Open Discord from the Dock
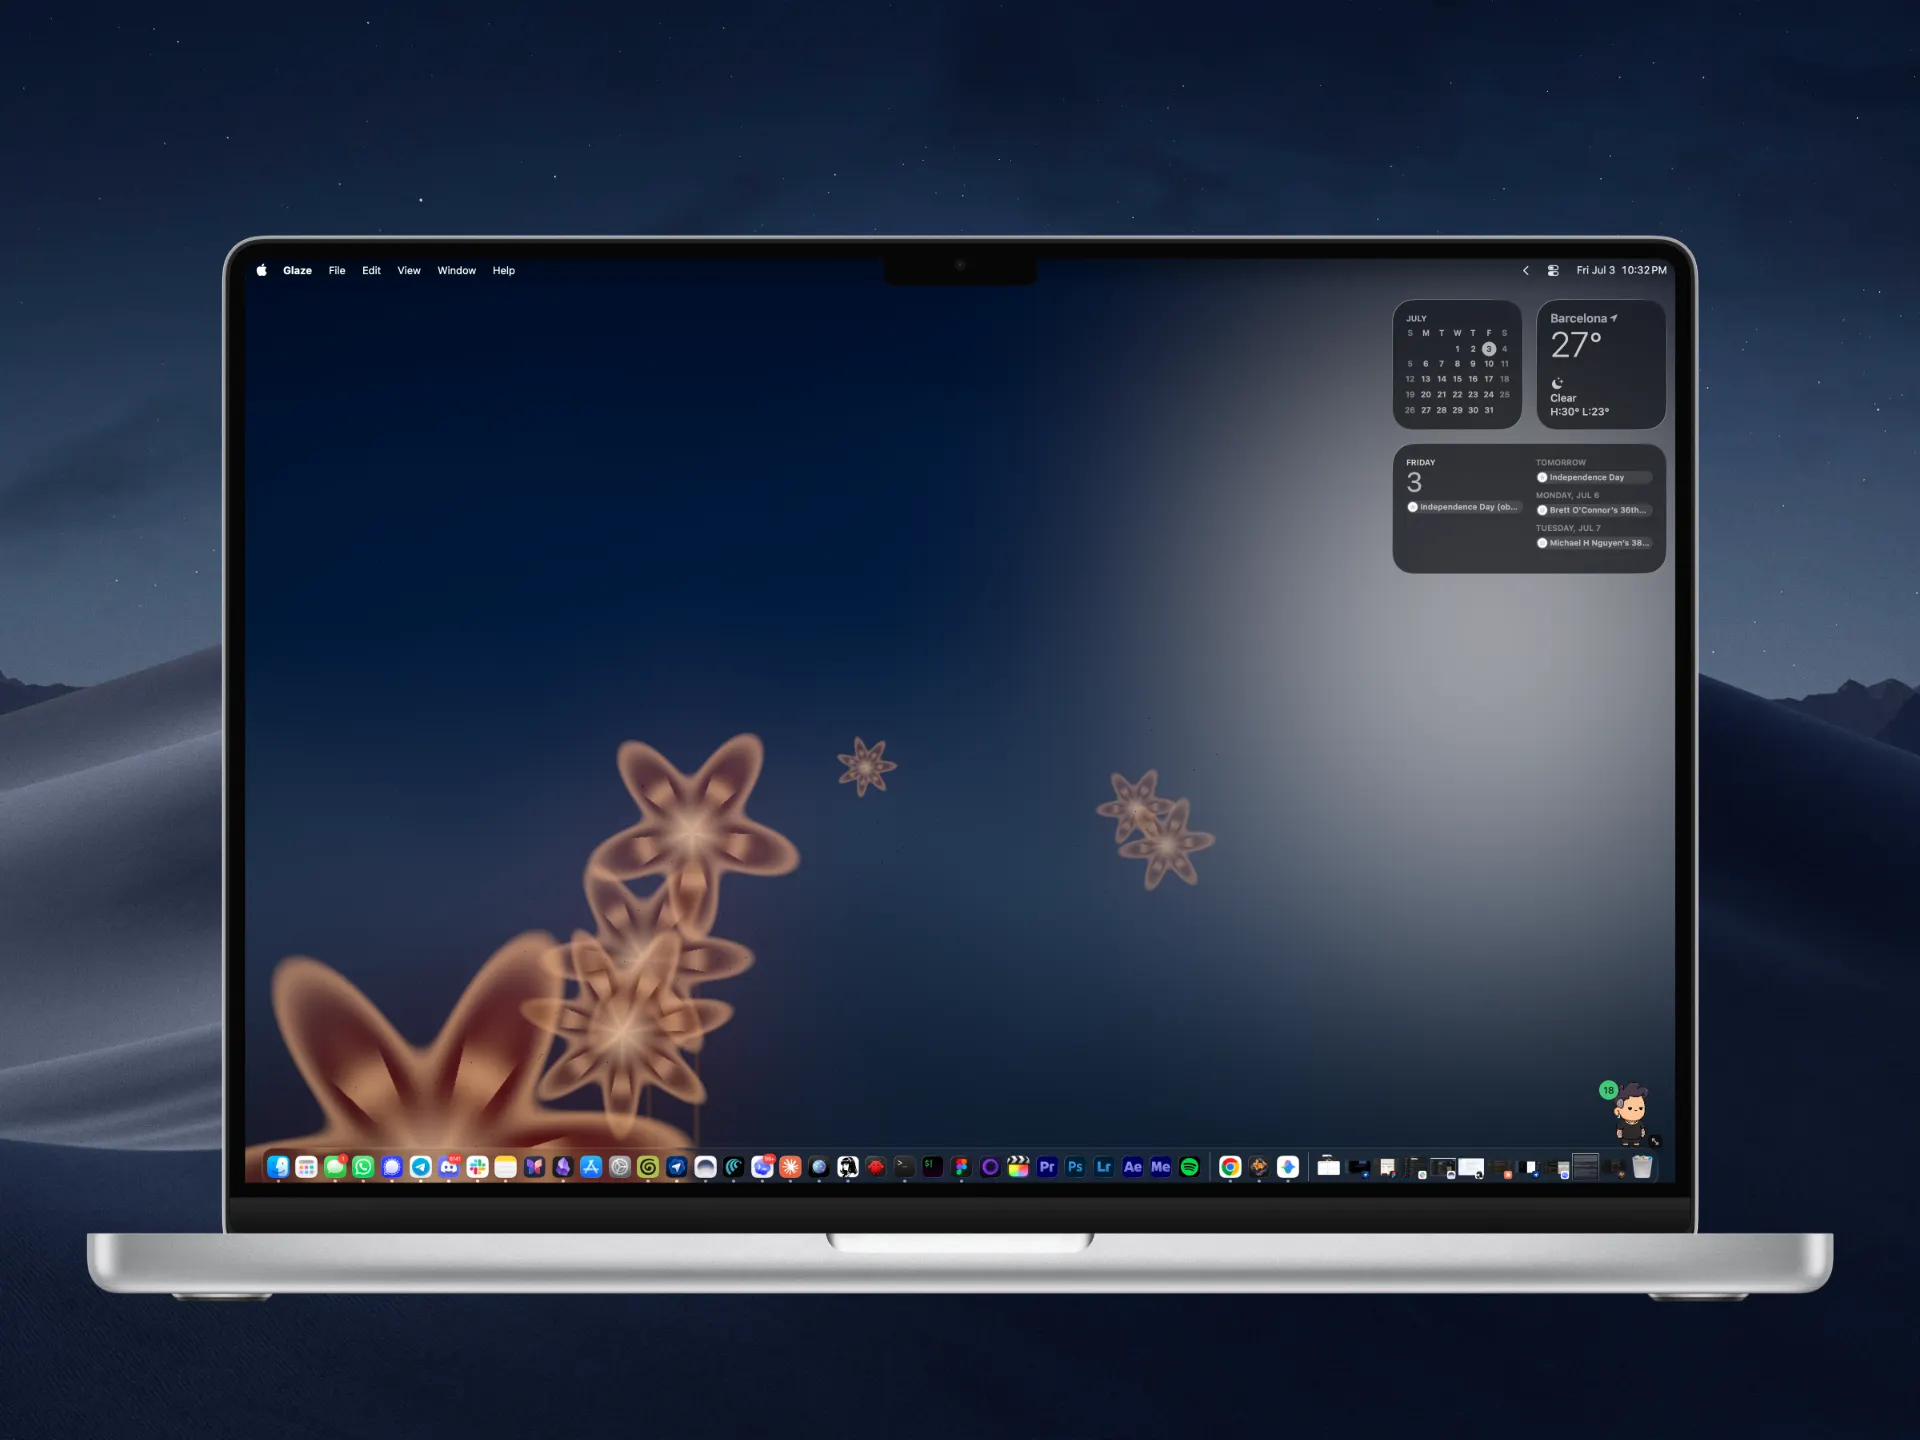The image size is (1920, 1440). (x=449, y=1167)
